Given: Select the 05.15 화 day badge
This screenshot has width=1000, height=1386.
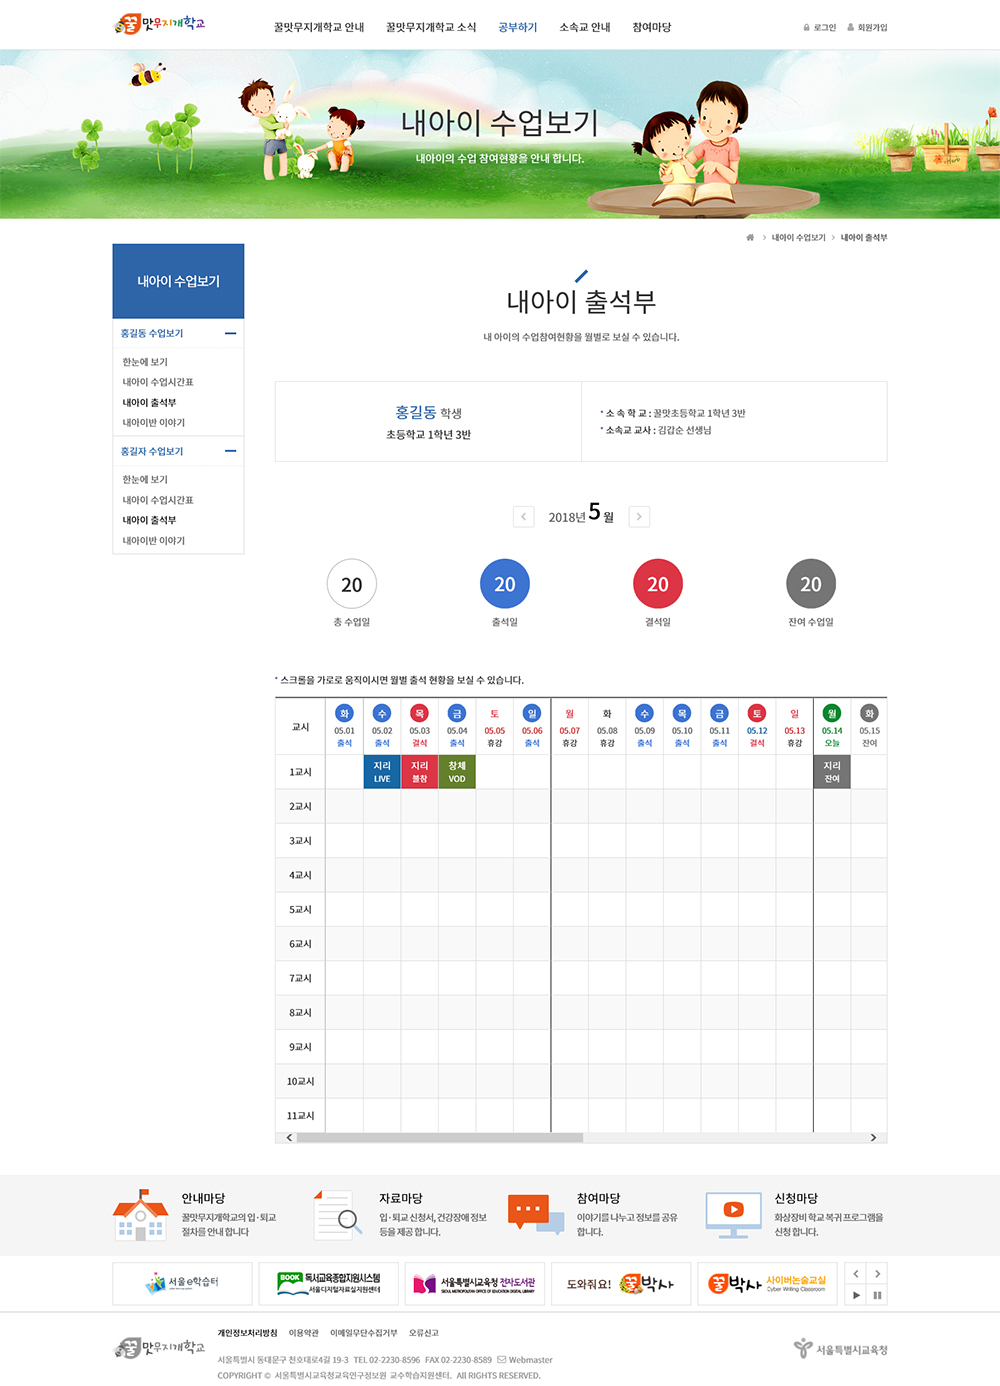Looking at the screenshot, I should click(870, 713).
